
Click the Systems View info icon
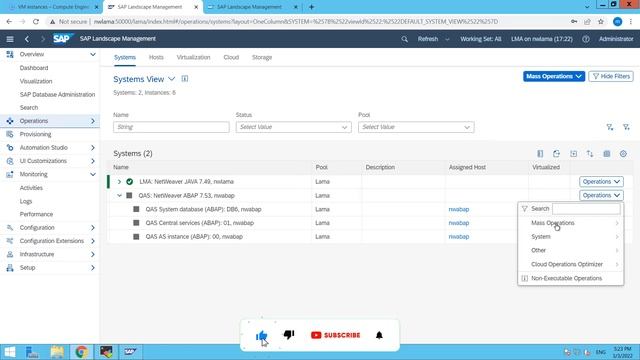[185, 79]
